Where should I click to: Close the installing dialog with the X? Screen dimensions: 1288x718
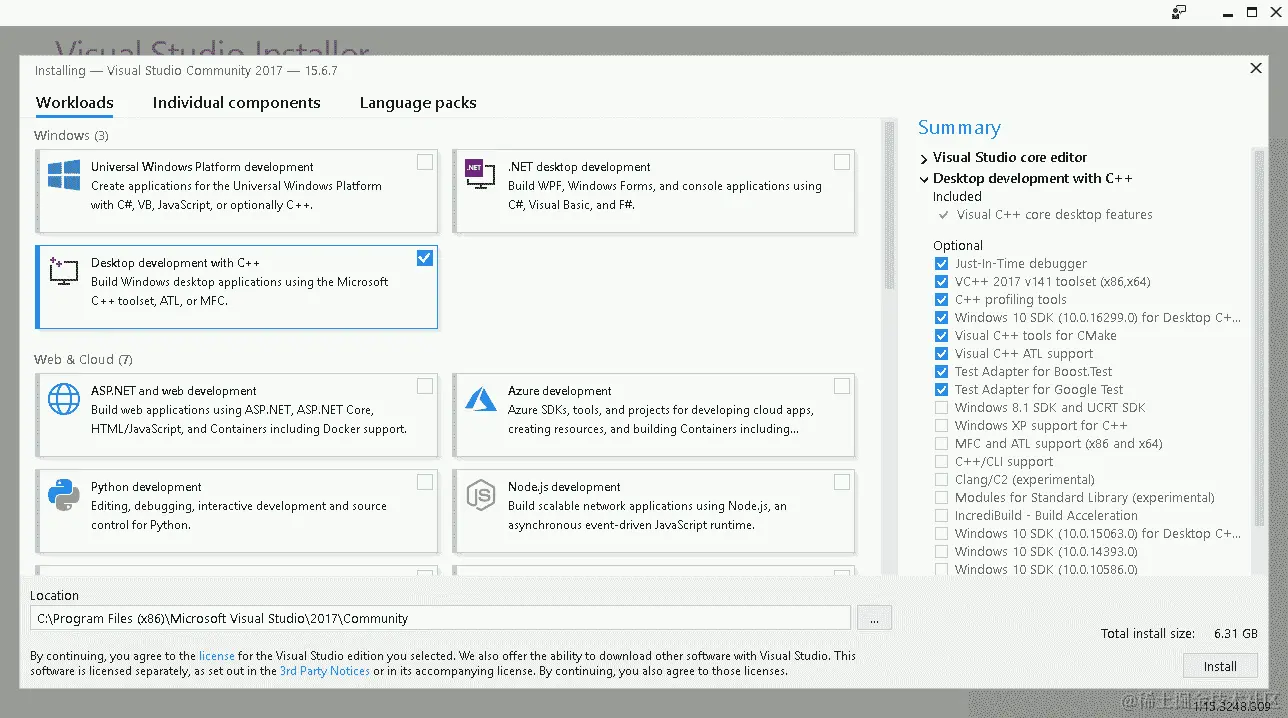click(1256, 69)
